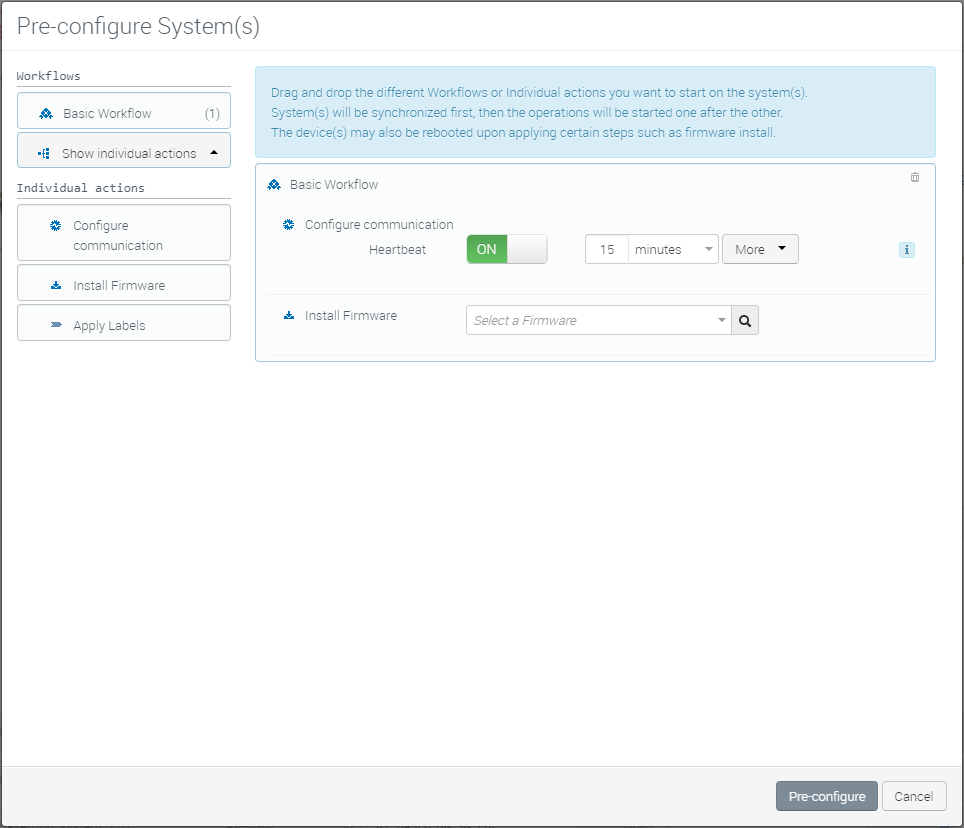Click the download icon on the Install Firmware action
Viewport: 964px width, 828px height.
point(56,286)
